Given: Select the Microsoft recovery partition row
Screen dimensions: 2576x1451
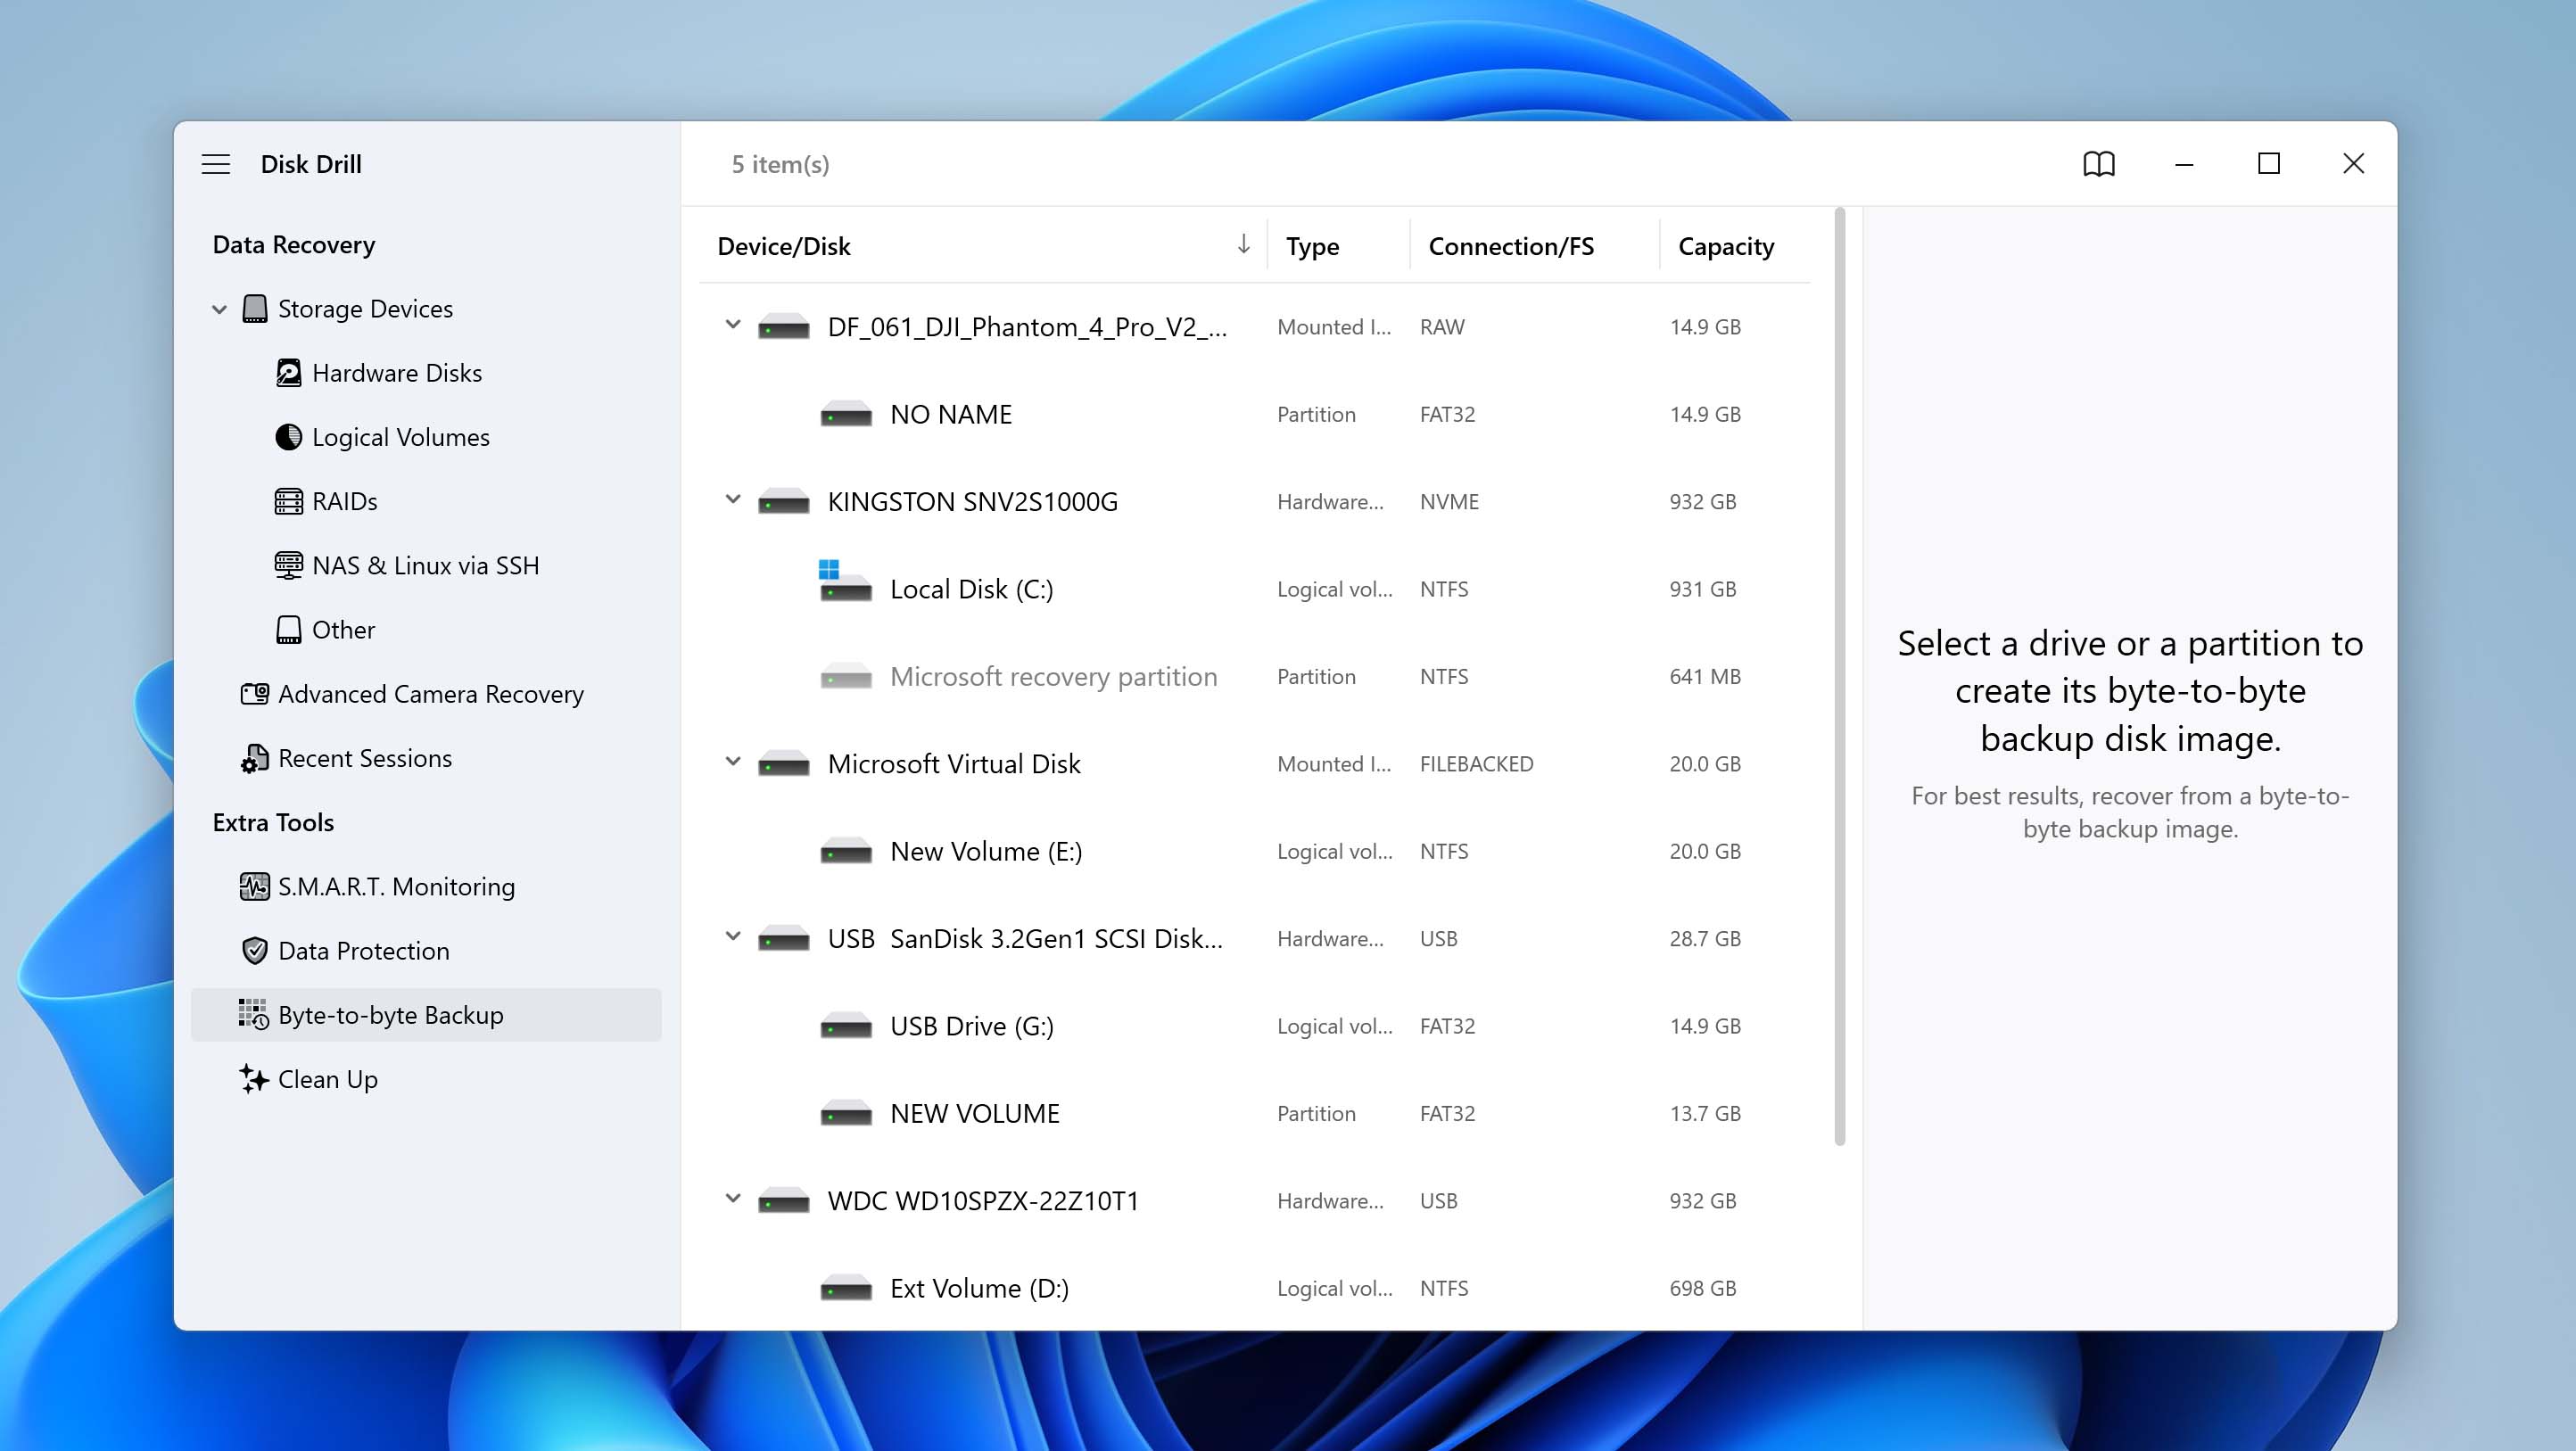Looking at the screenshot, I should pyautogui.click(x=1255, y=677).
